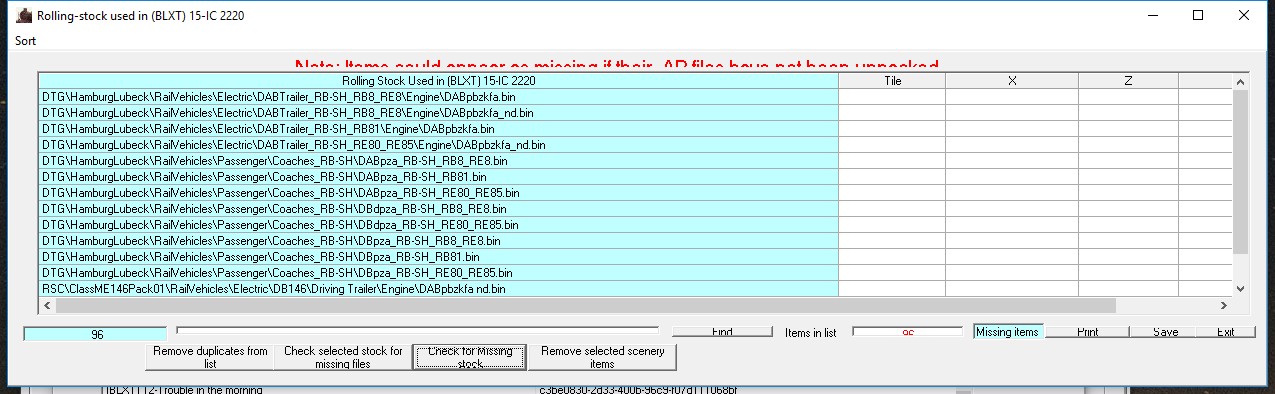The height and width of the screenshot is (394, 1275).
Task: Select row DABpza_RB-SH_RB8_RE8.bin
Action: point(439,161)
